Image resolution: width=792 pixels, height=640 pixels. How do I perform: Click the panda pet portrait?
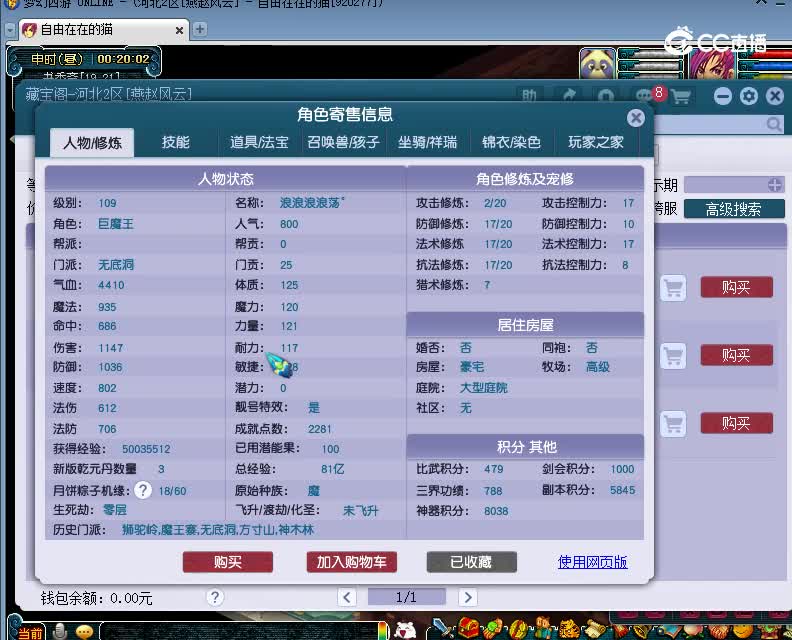click(598, 63)
